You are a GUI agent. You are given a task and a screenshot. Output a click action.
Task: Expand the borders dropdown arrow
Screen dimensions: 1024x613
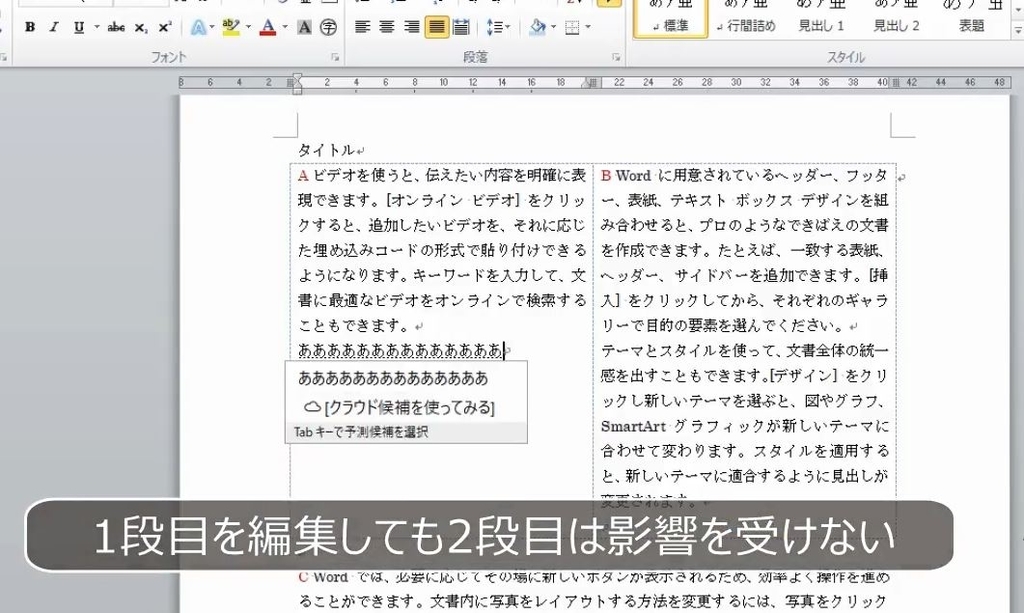click(x=588, y=27)
